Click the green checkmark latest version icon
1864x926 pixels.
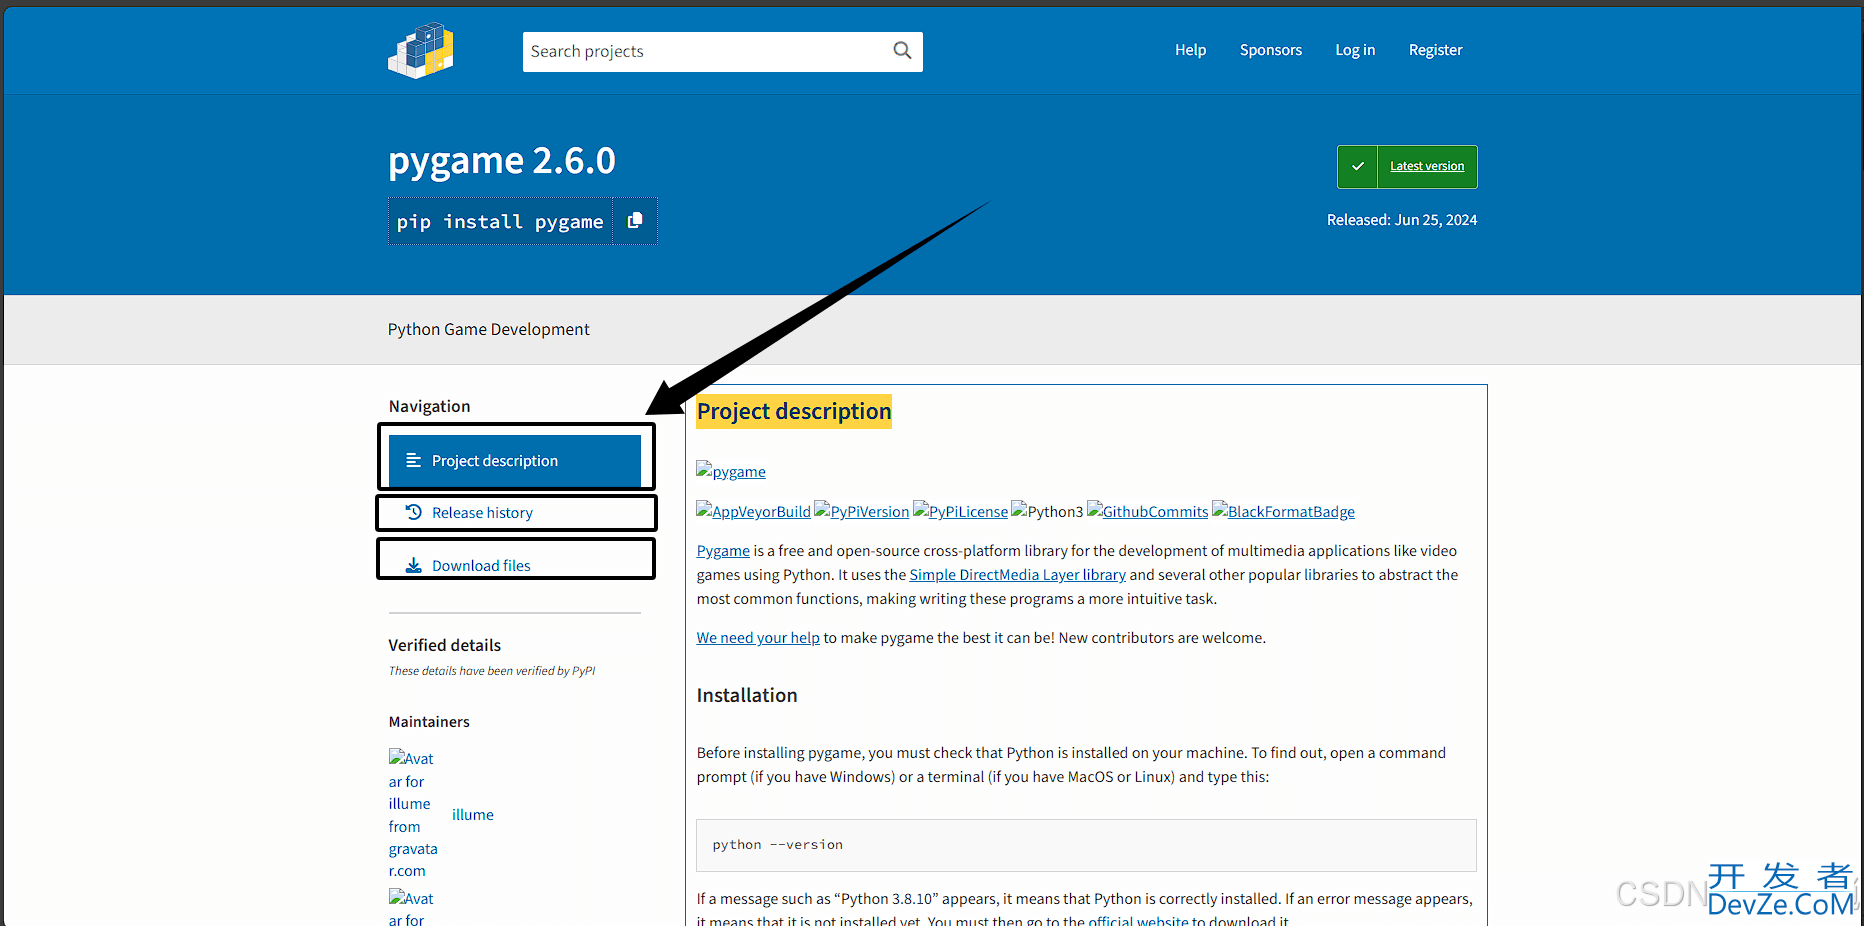1357,167
